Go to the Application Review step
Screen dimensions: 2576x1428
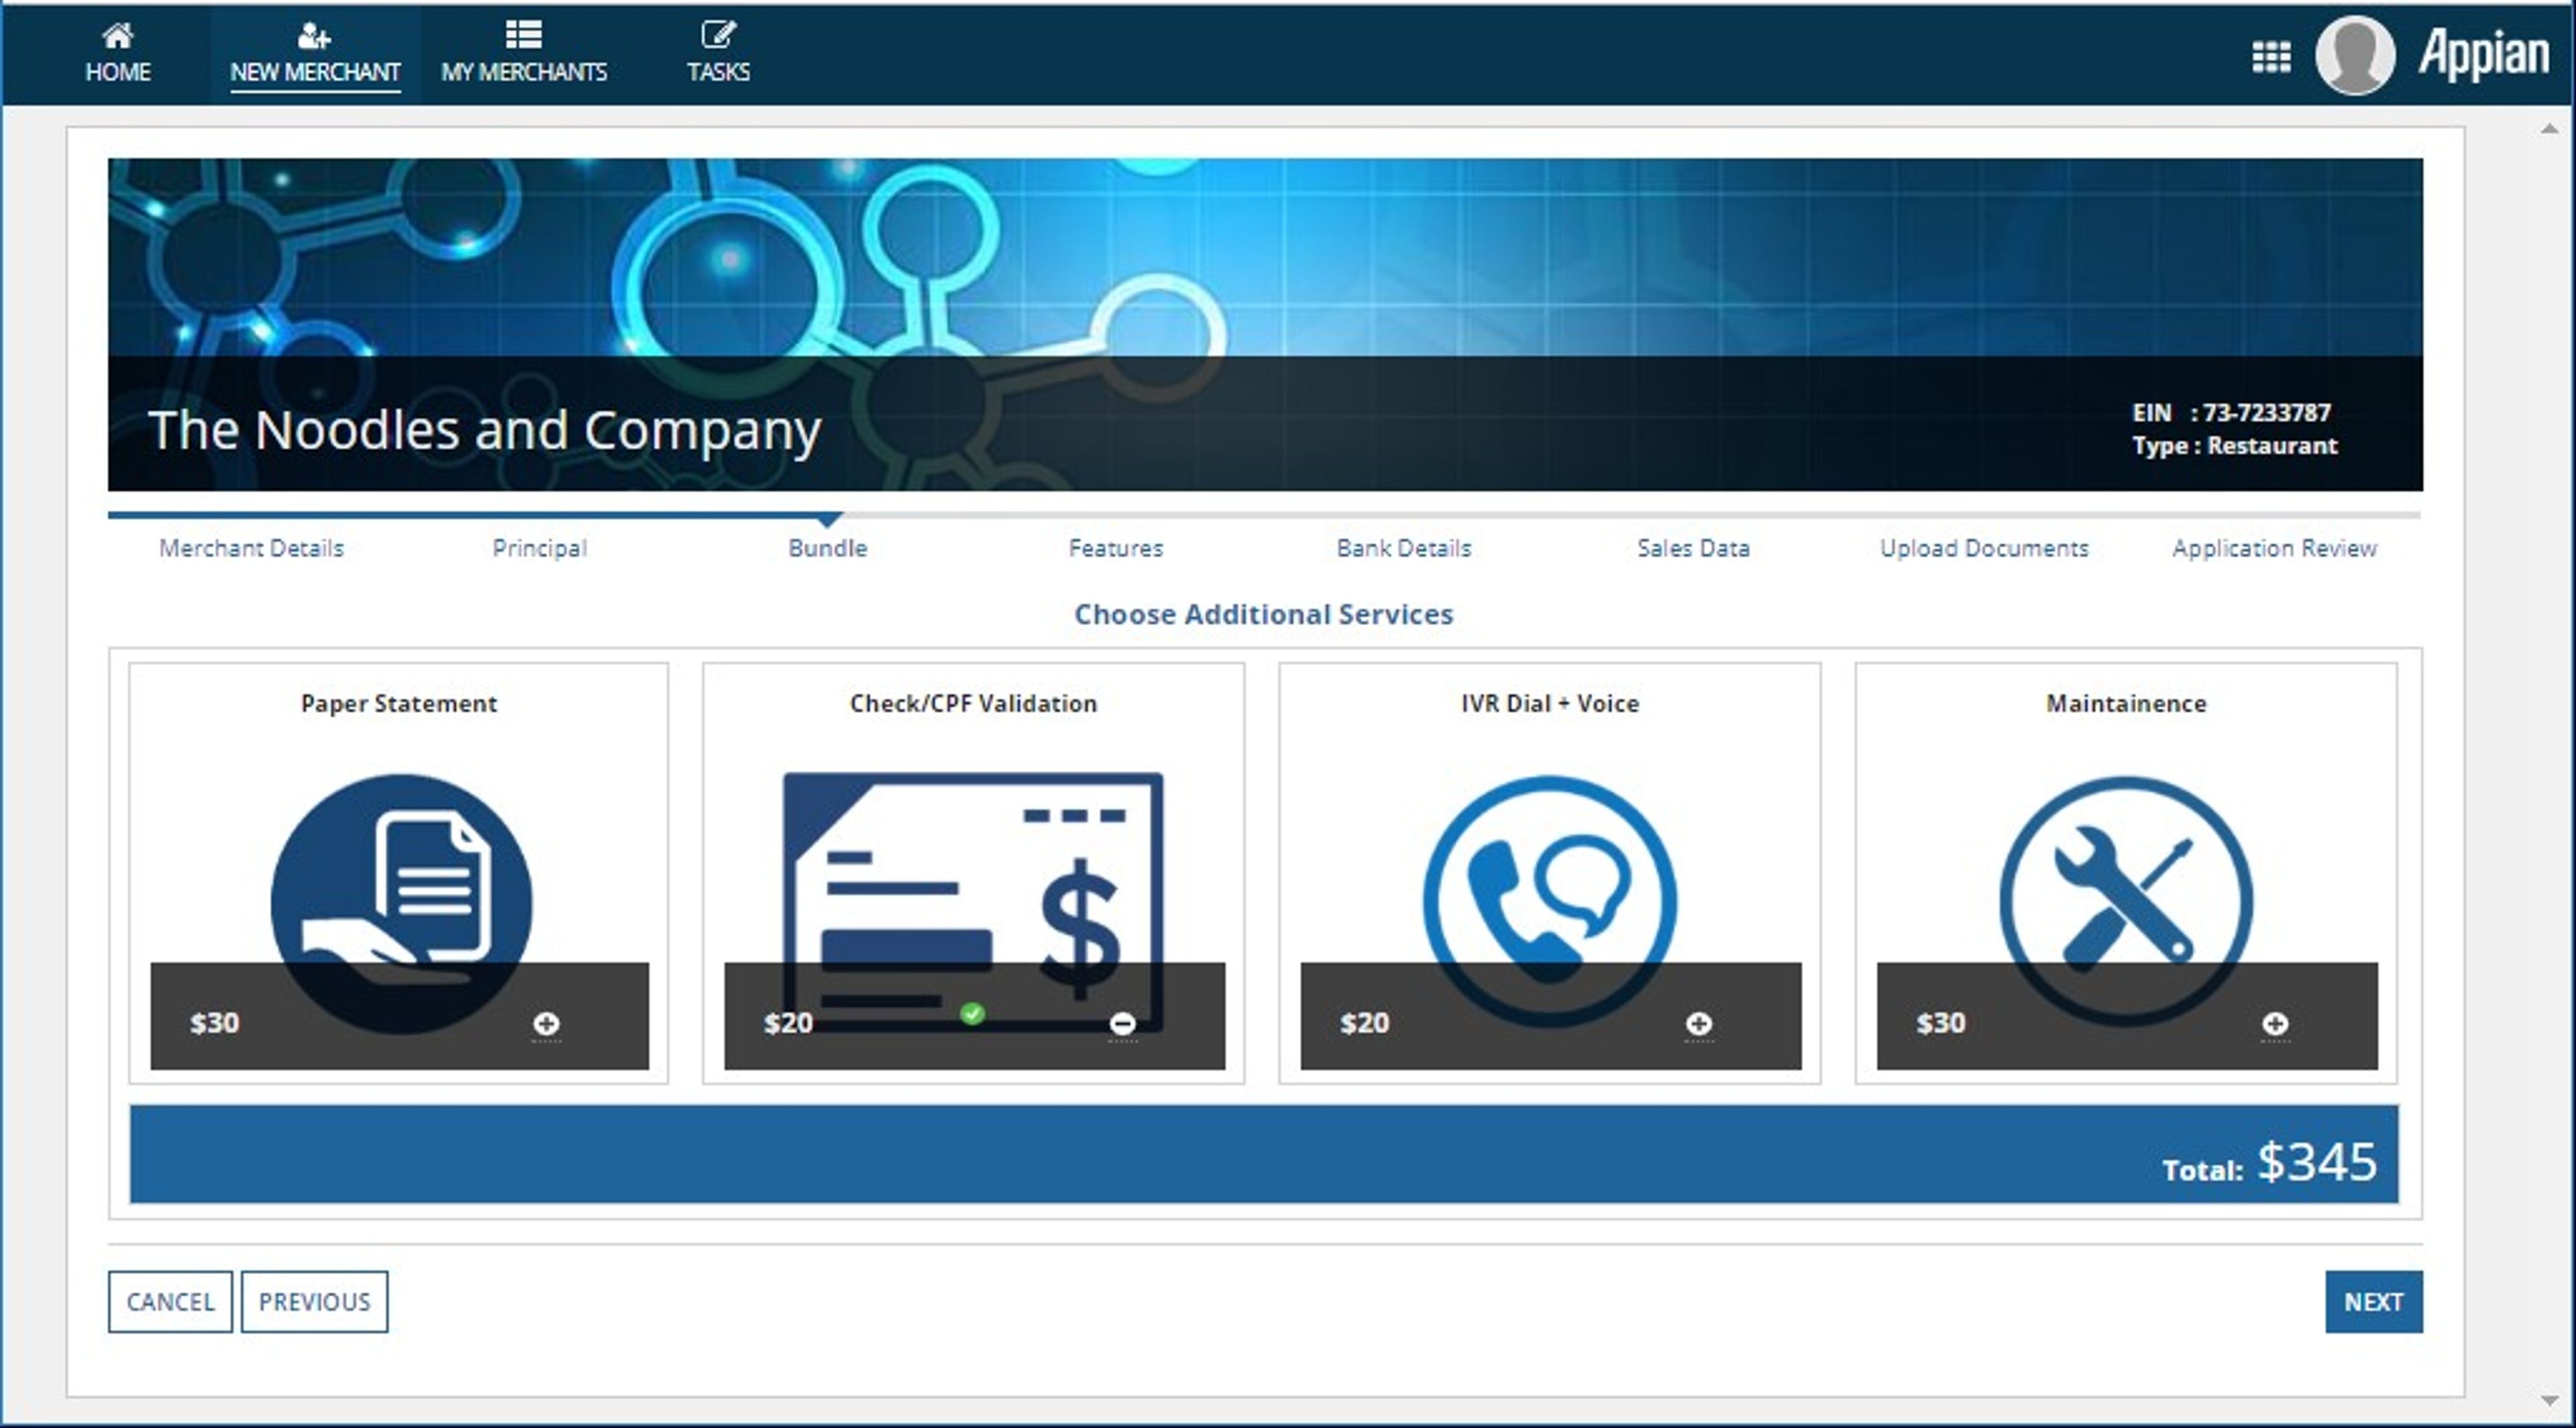coord(2274,548)
